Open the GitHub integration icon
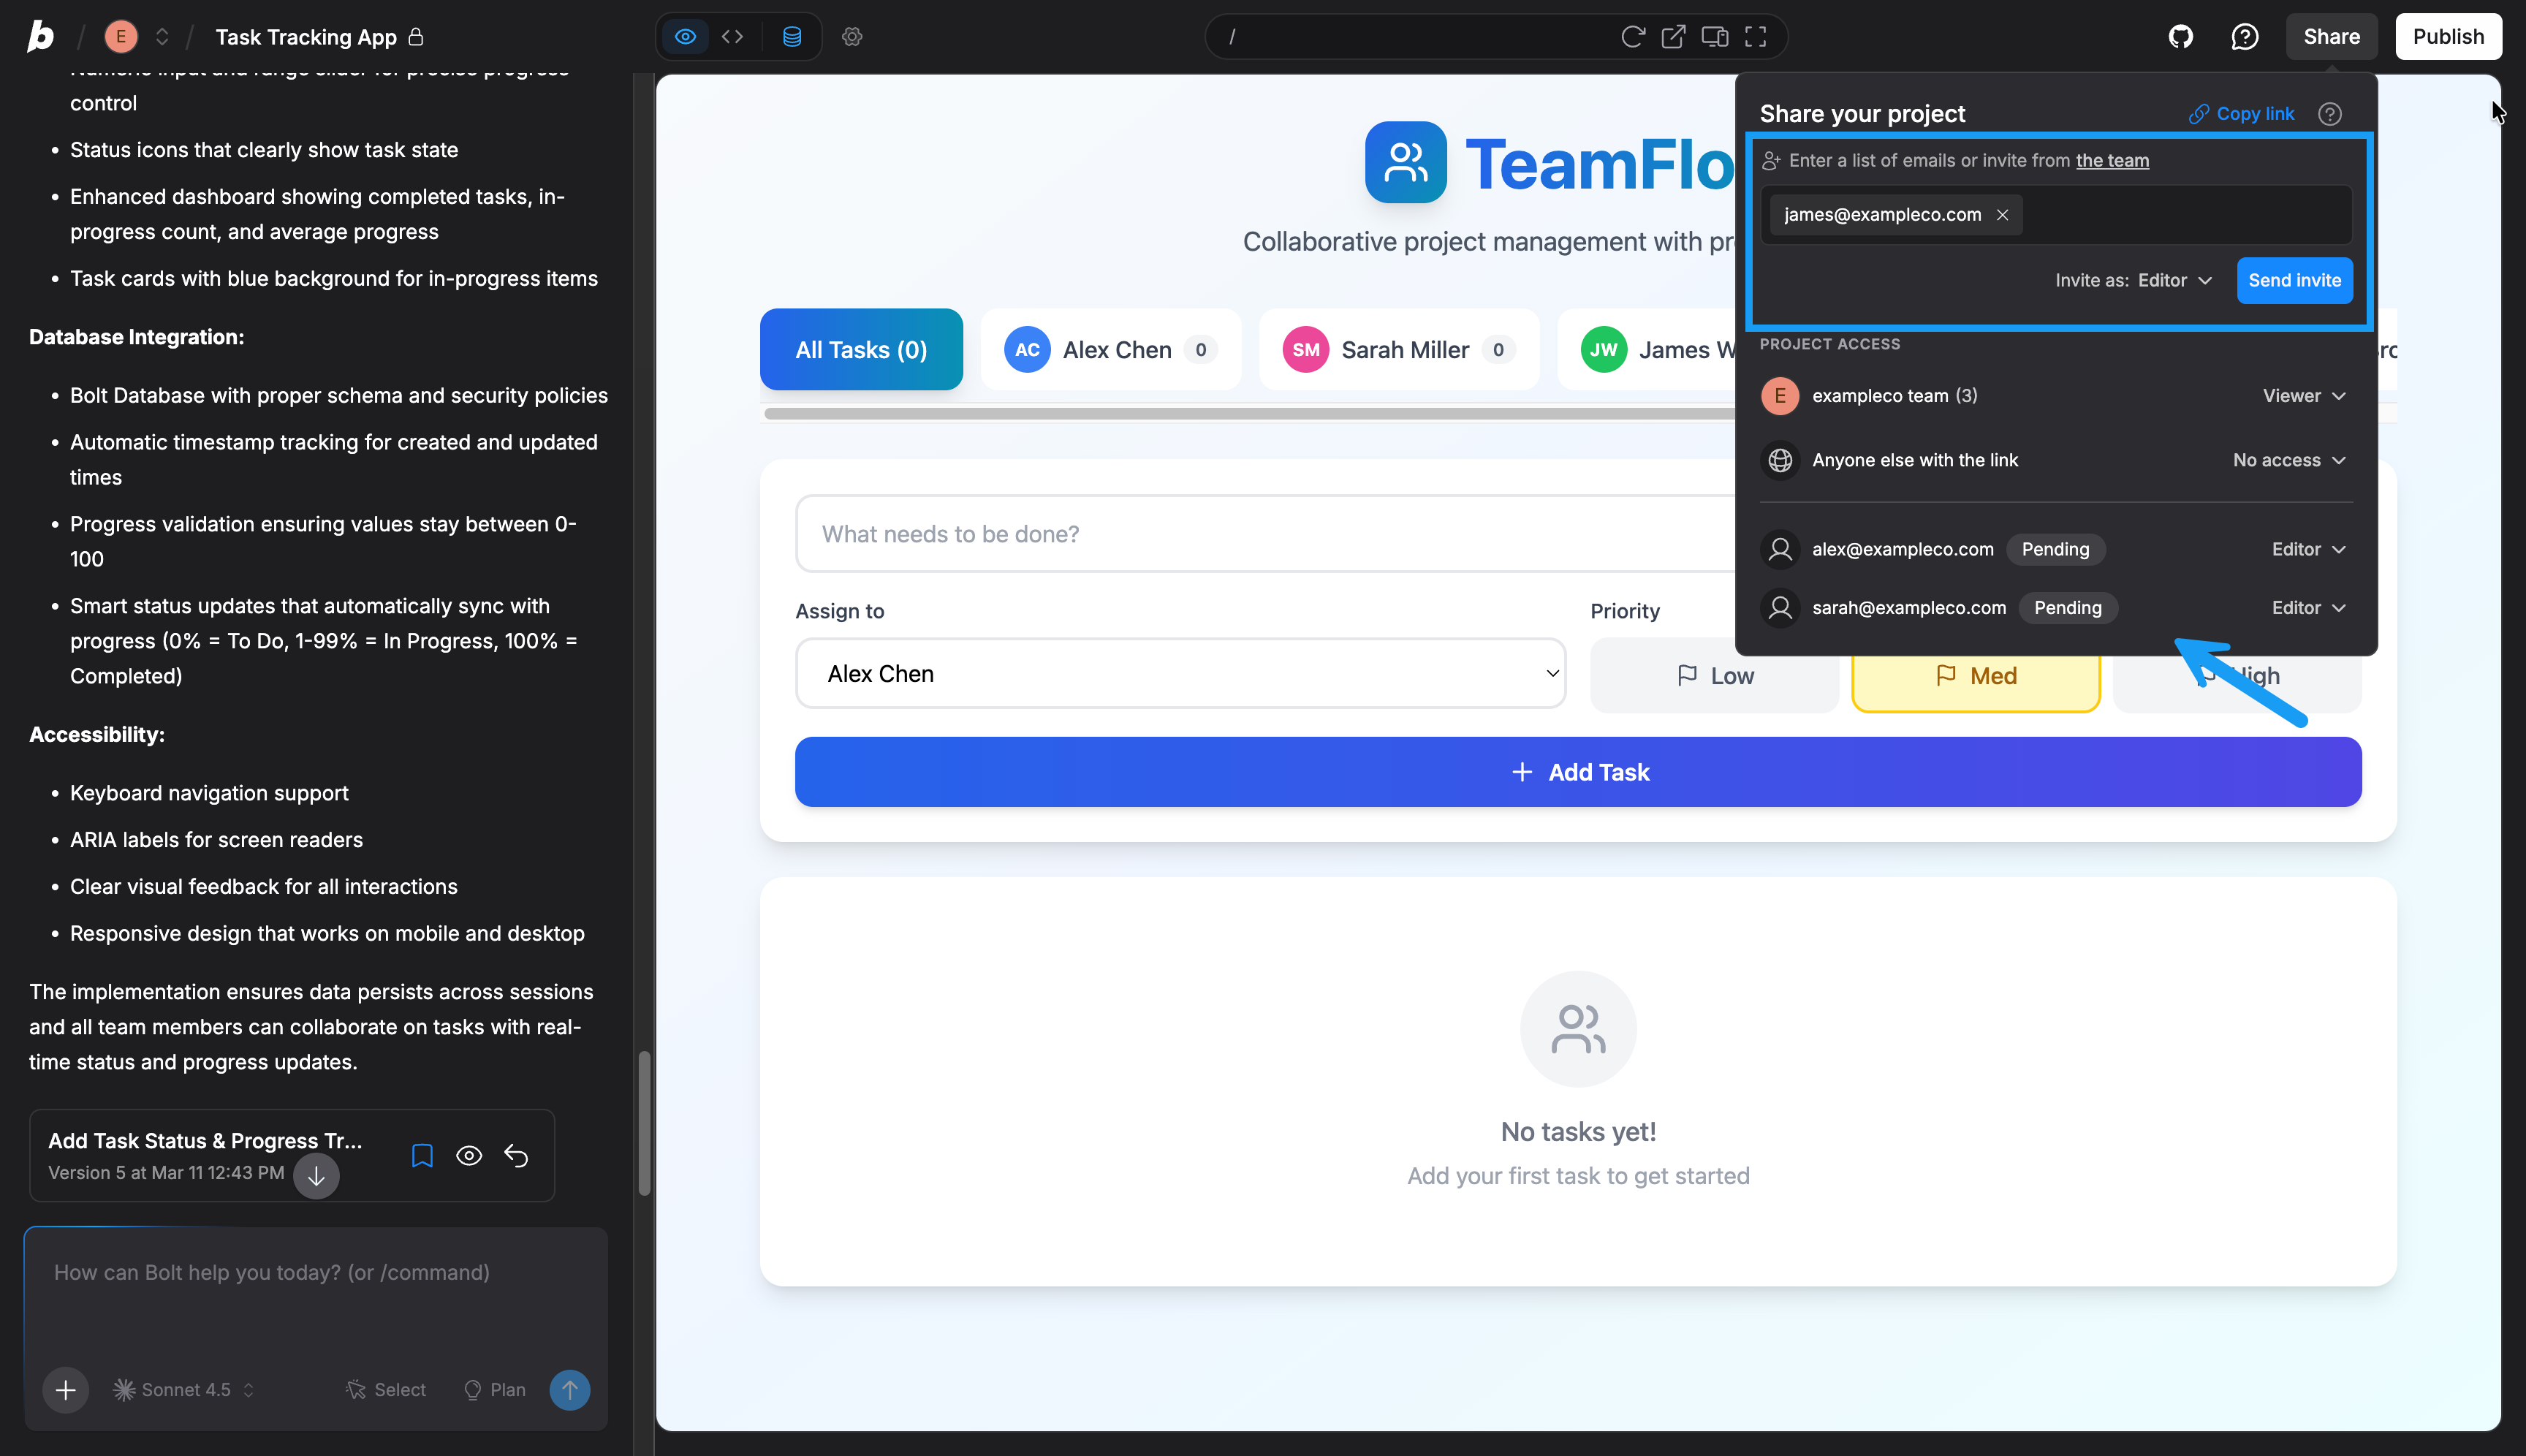 click(x=2180, y=37)
